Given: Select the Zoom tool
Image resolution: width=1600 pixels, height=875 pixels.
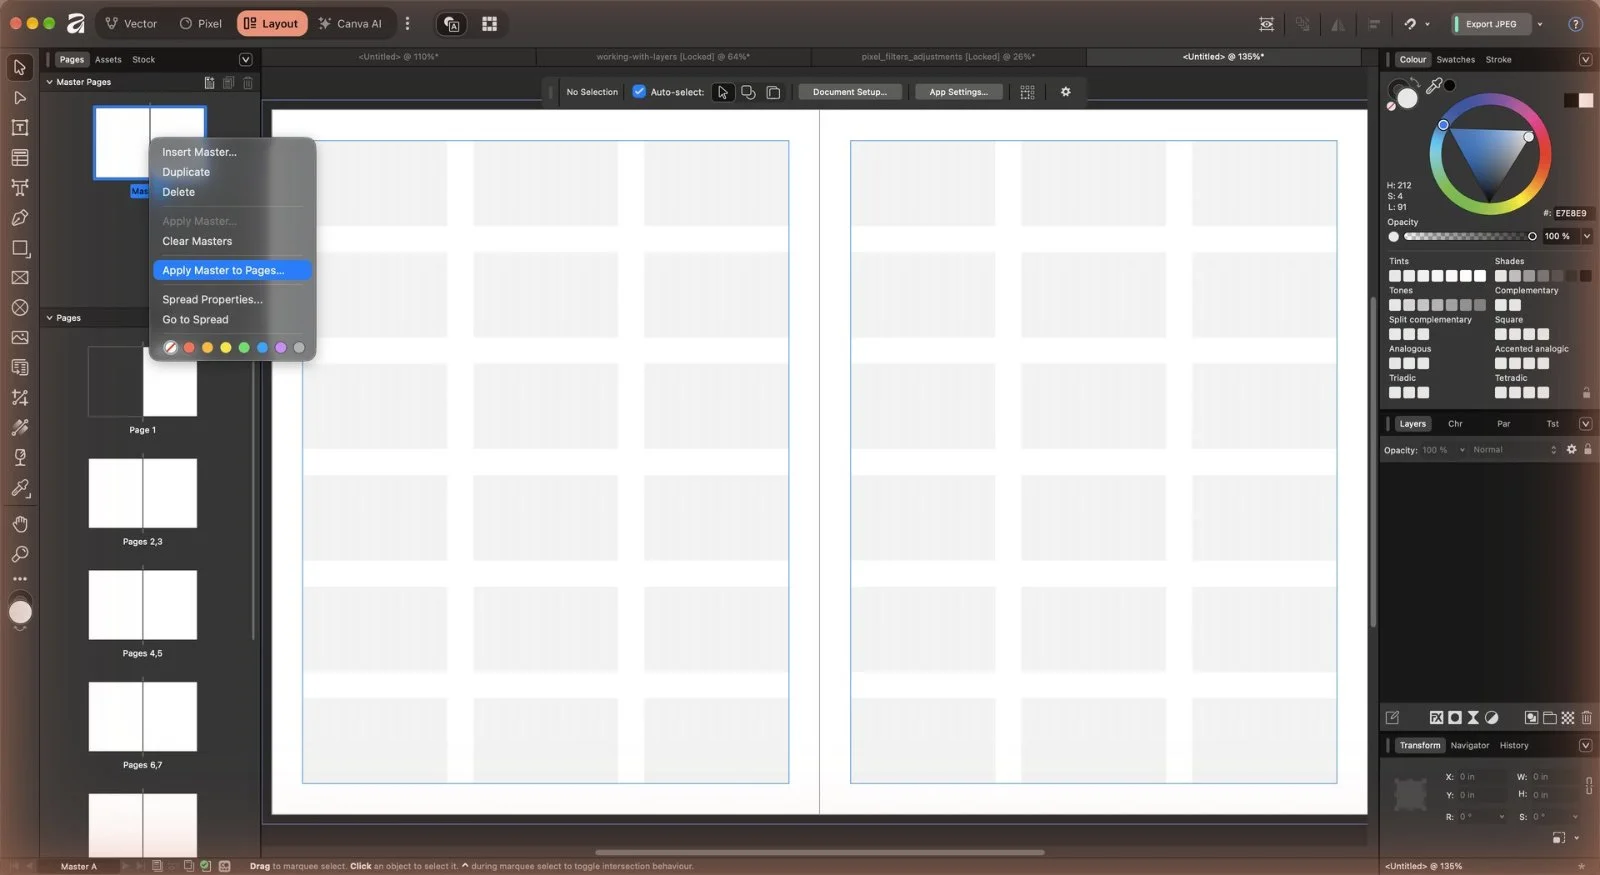Looking at the screenshot, I should tap(20, 554).
